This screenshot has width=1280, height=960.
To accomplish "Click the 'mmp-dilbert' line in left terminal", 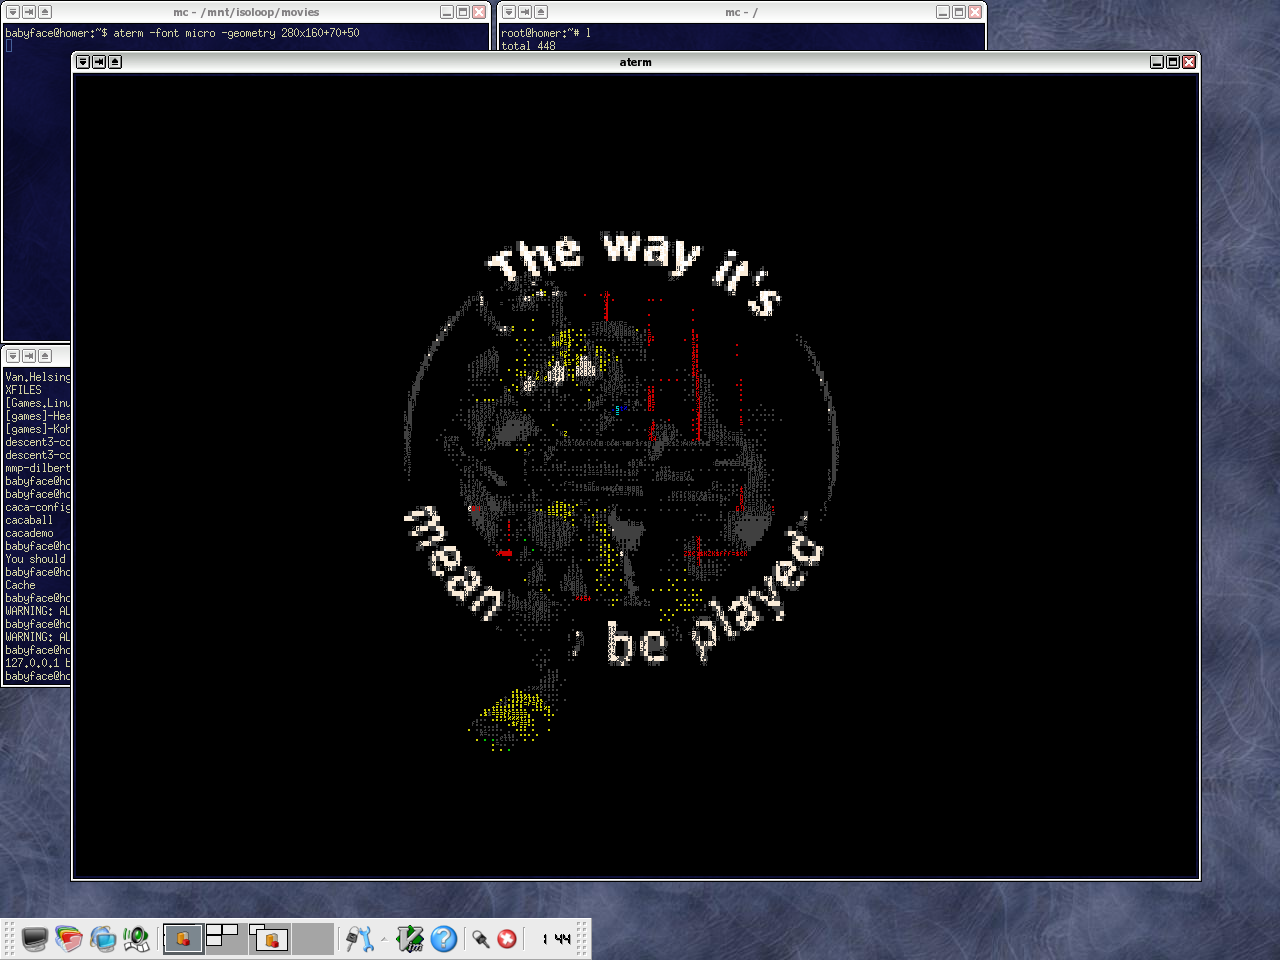I will point(38,468).
